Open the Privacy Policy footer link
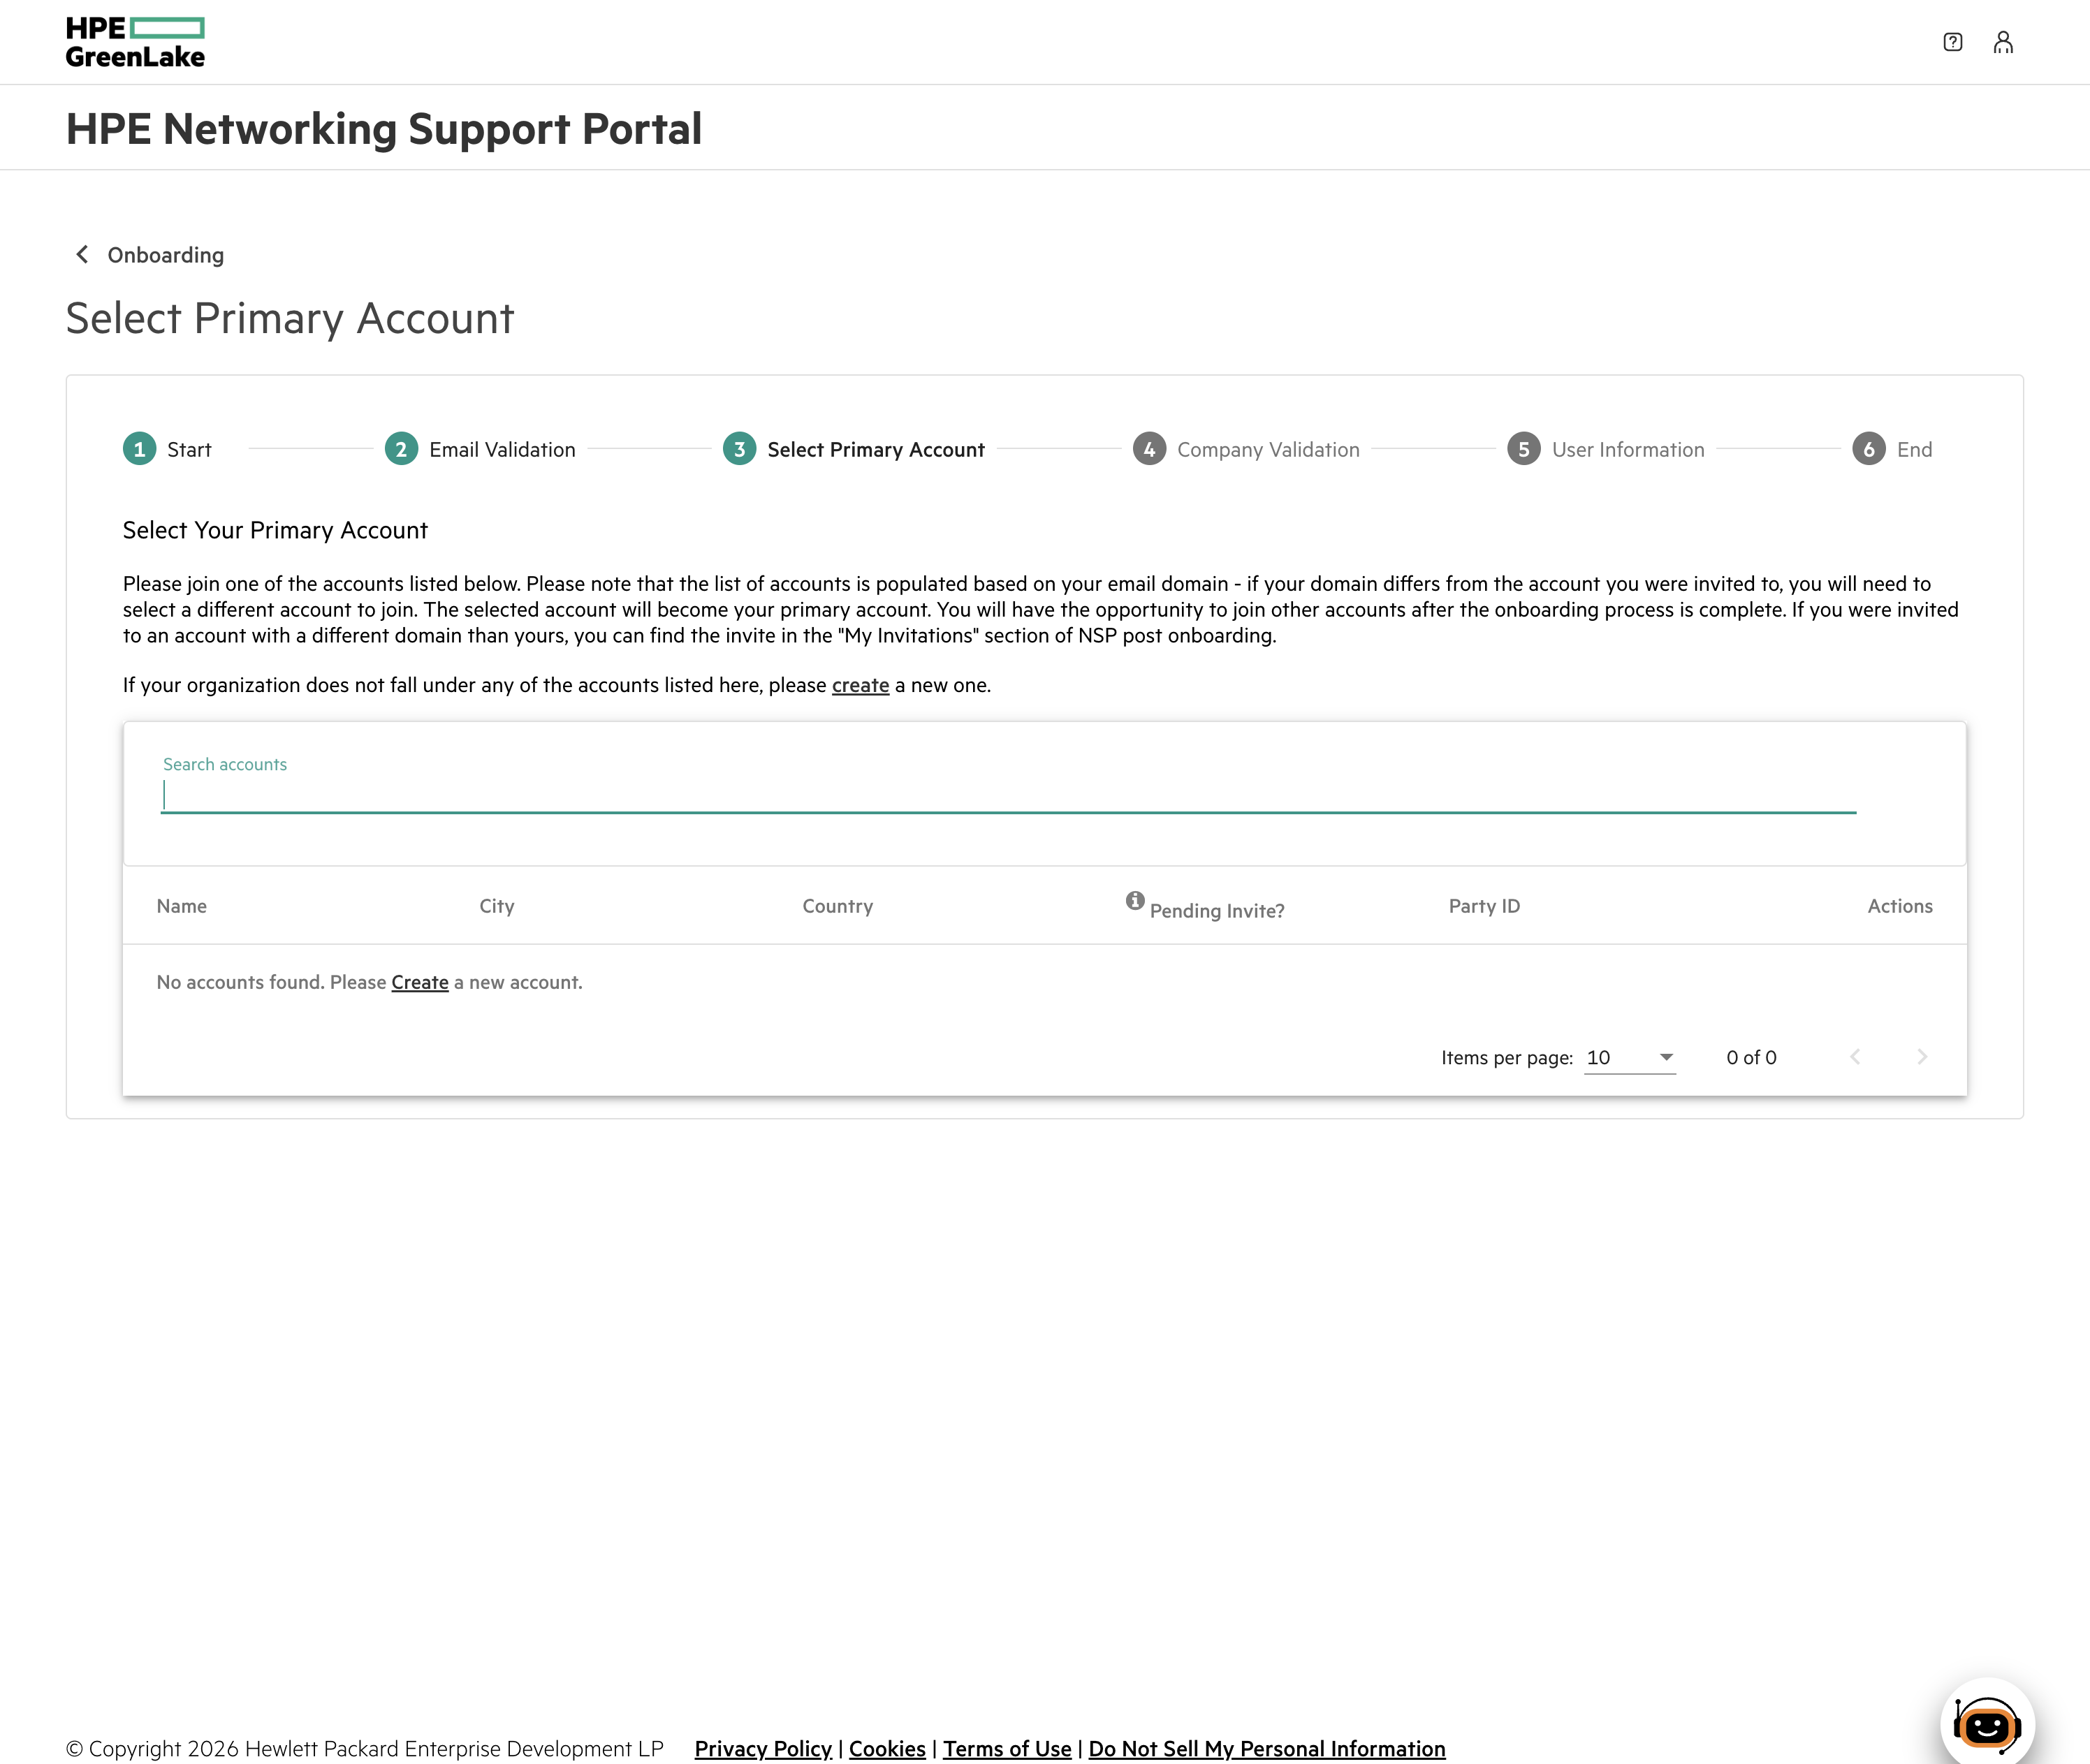The width and height of the screenshot is (2090, 1764). [763, 1748]
